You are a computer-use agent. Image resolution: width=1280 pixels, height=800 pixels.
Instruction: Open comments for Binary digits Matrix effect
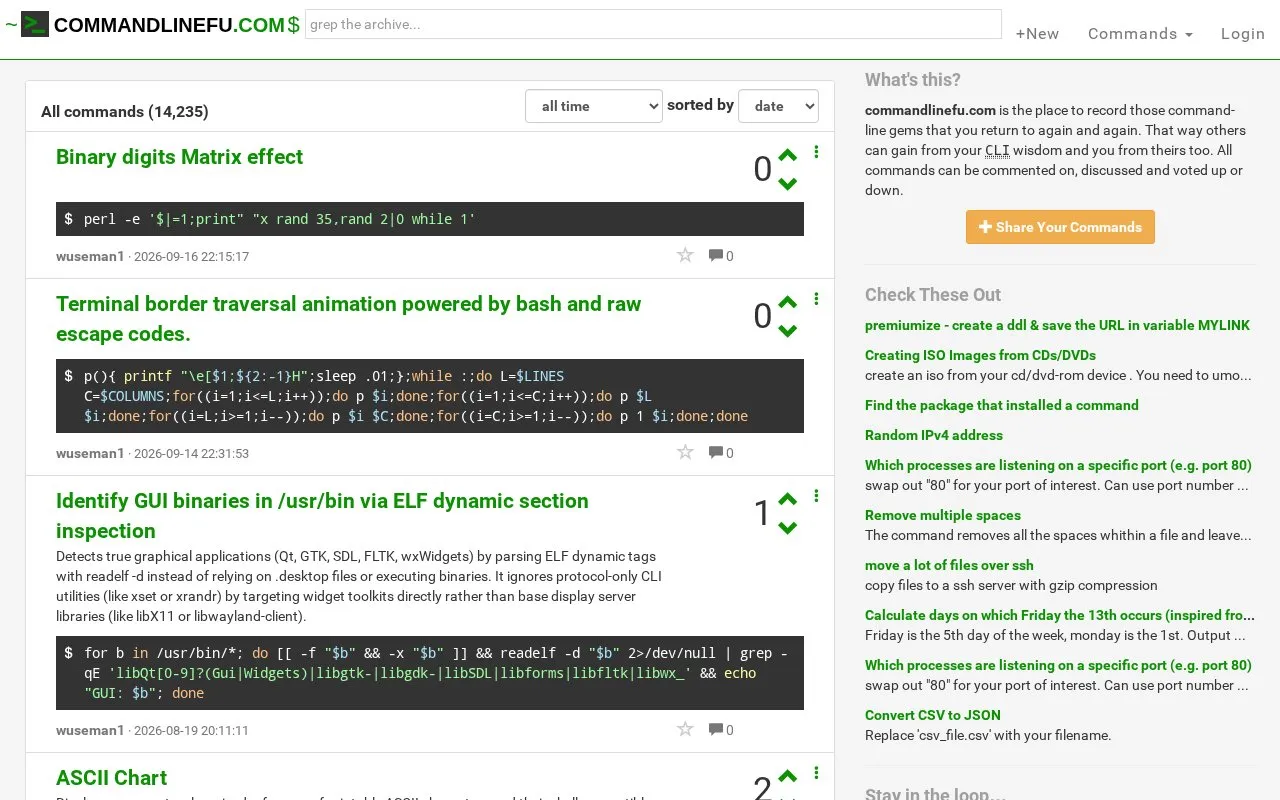721,256
